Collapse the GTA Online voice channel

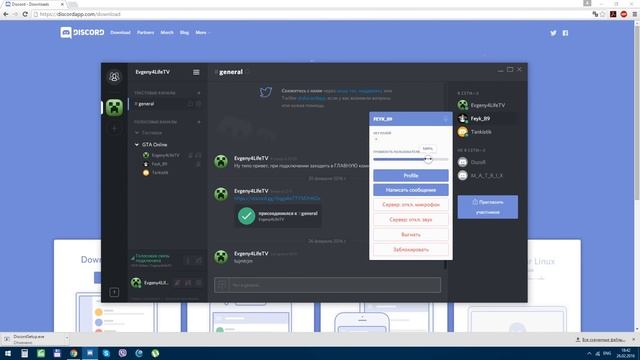tap(137, 144)
